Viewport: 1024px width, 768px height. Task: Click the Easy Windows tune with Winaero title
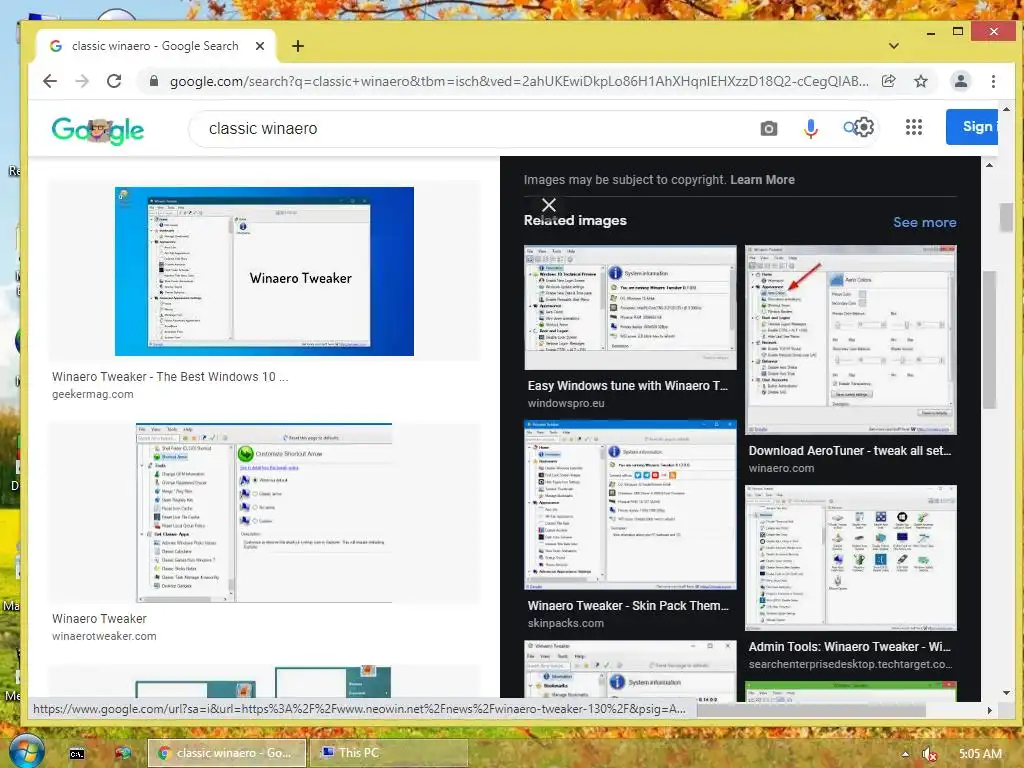tap(628, 385)
